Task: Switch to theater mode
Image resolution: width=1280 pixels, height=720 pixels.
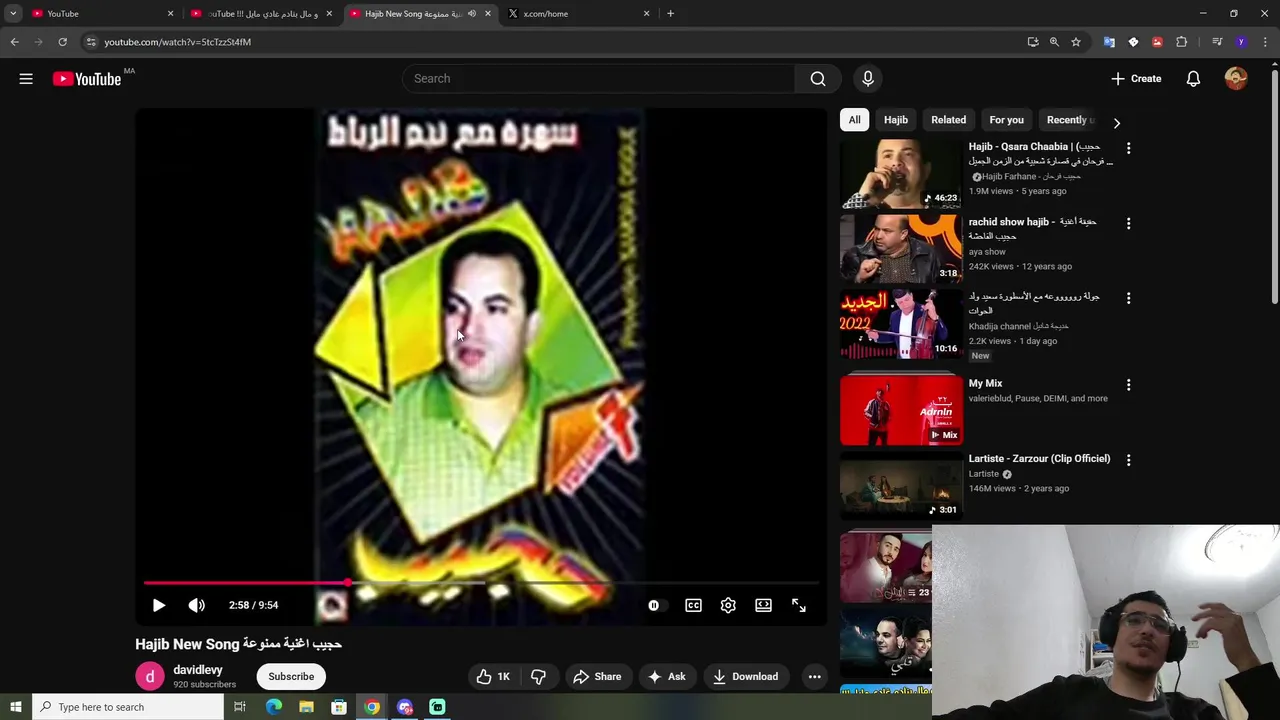Action: [763, 605]
